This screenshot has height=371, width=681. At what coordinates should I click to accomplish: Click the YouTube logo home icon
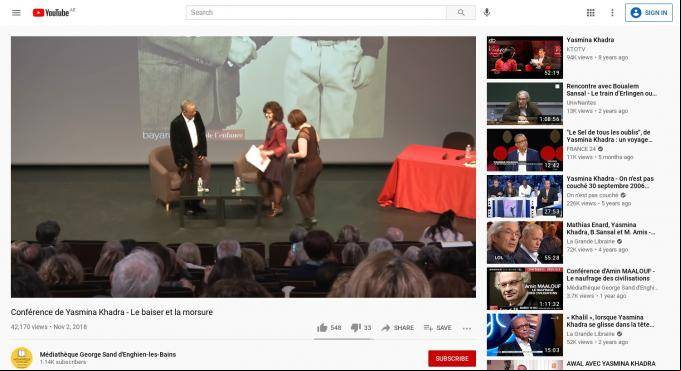51,13
